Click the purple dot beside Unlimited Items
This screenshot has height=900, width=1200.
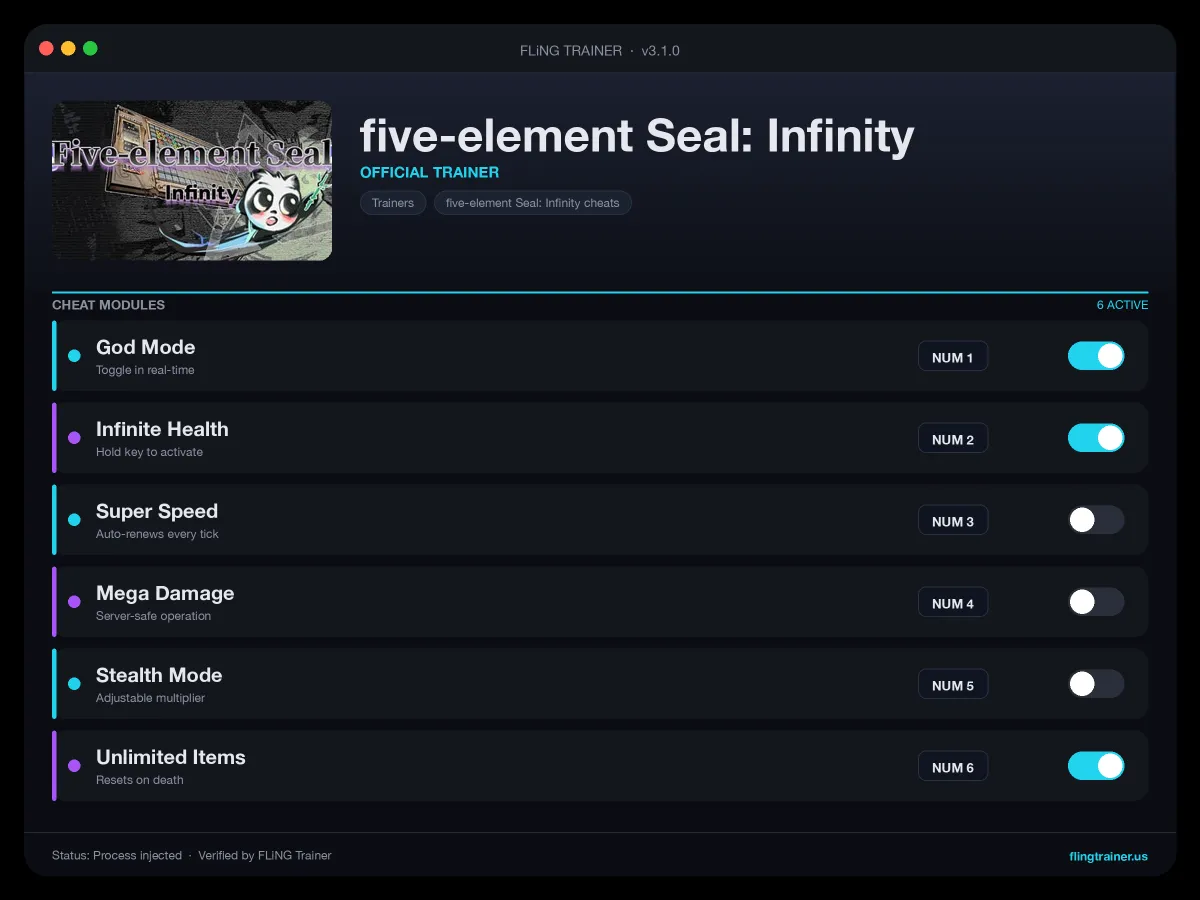coord(74,766)
